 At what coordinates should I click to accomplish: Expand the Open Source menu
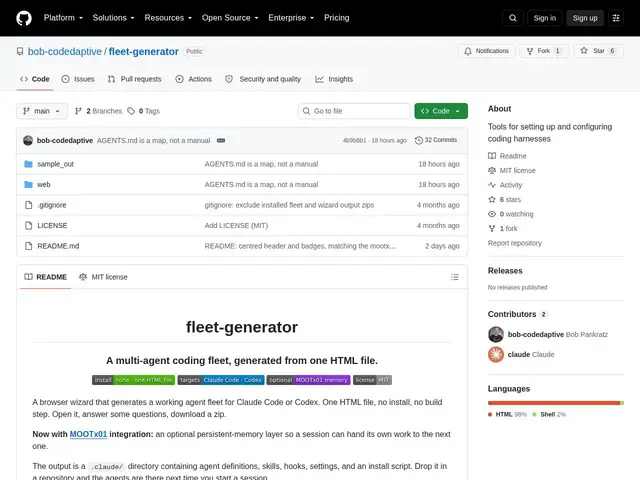(230, 18)
